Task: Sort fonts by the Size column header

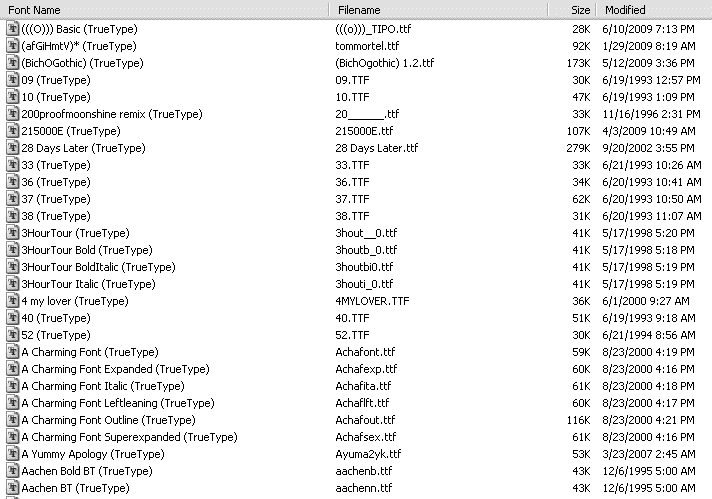Action: tap(572, 10)
